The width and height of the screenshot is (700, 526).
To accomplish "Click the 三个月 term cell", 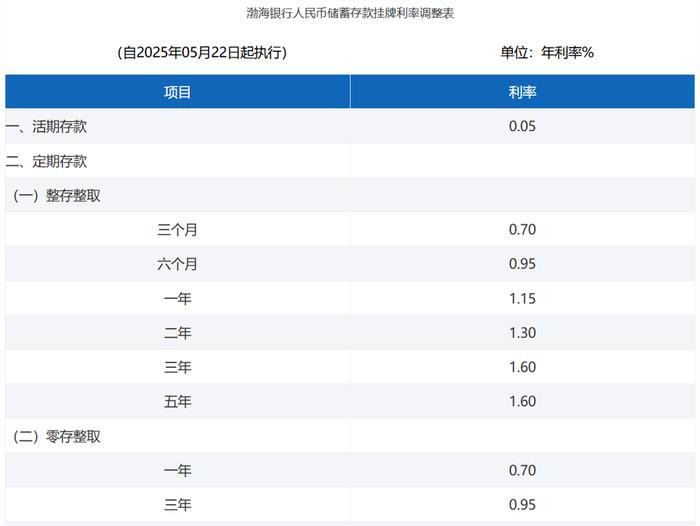I will pos(177,230).
